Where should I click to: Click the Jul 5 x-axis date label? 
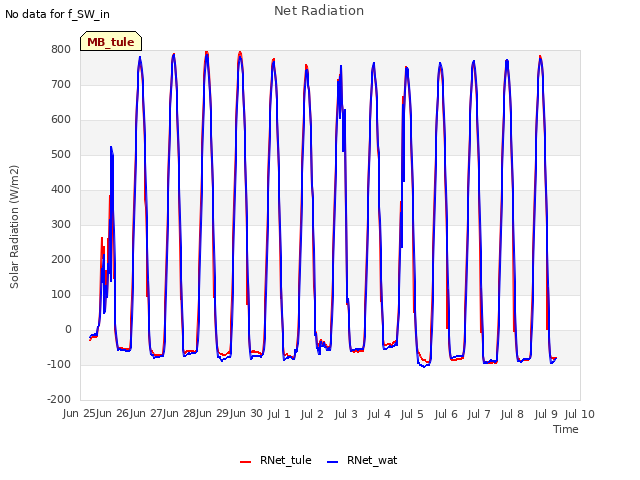[412, 415]
